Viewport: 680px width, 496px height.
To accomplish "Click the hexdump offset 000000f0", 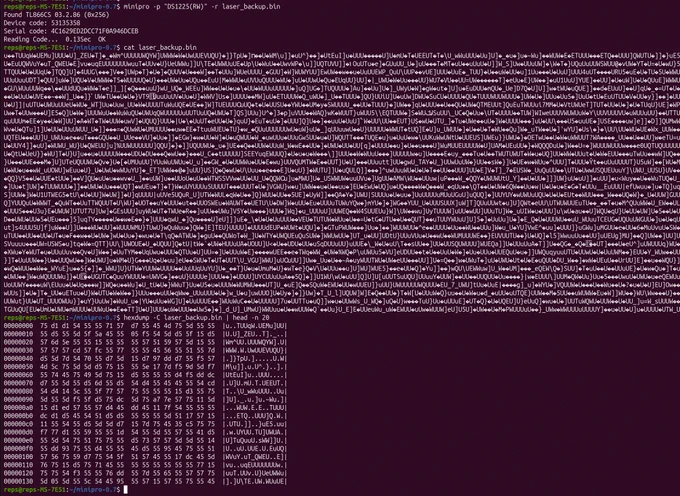I will coord(18,449).
